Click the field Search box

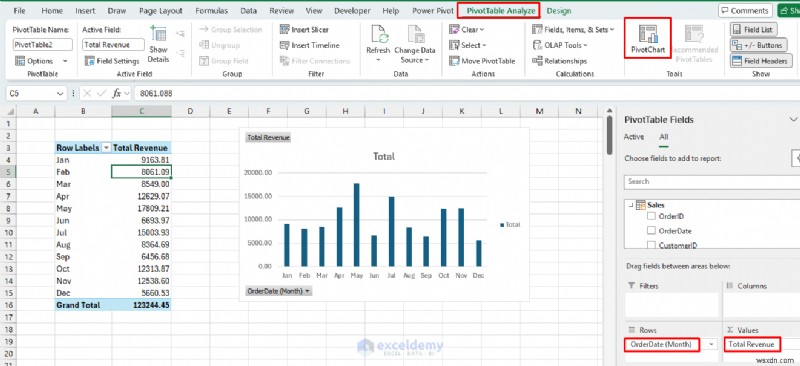(x=712, y=182)
